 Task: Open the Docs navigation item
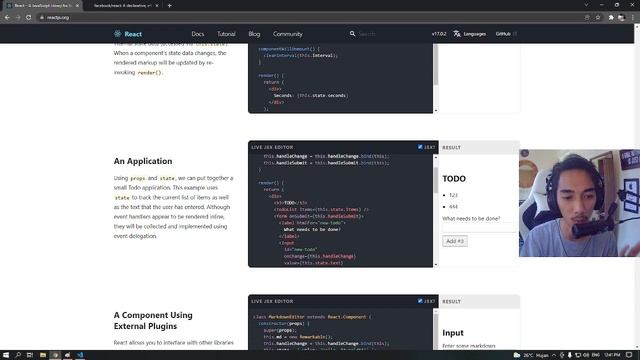198,34
